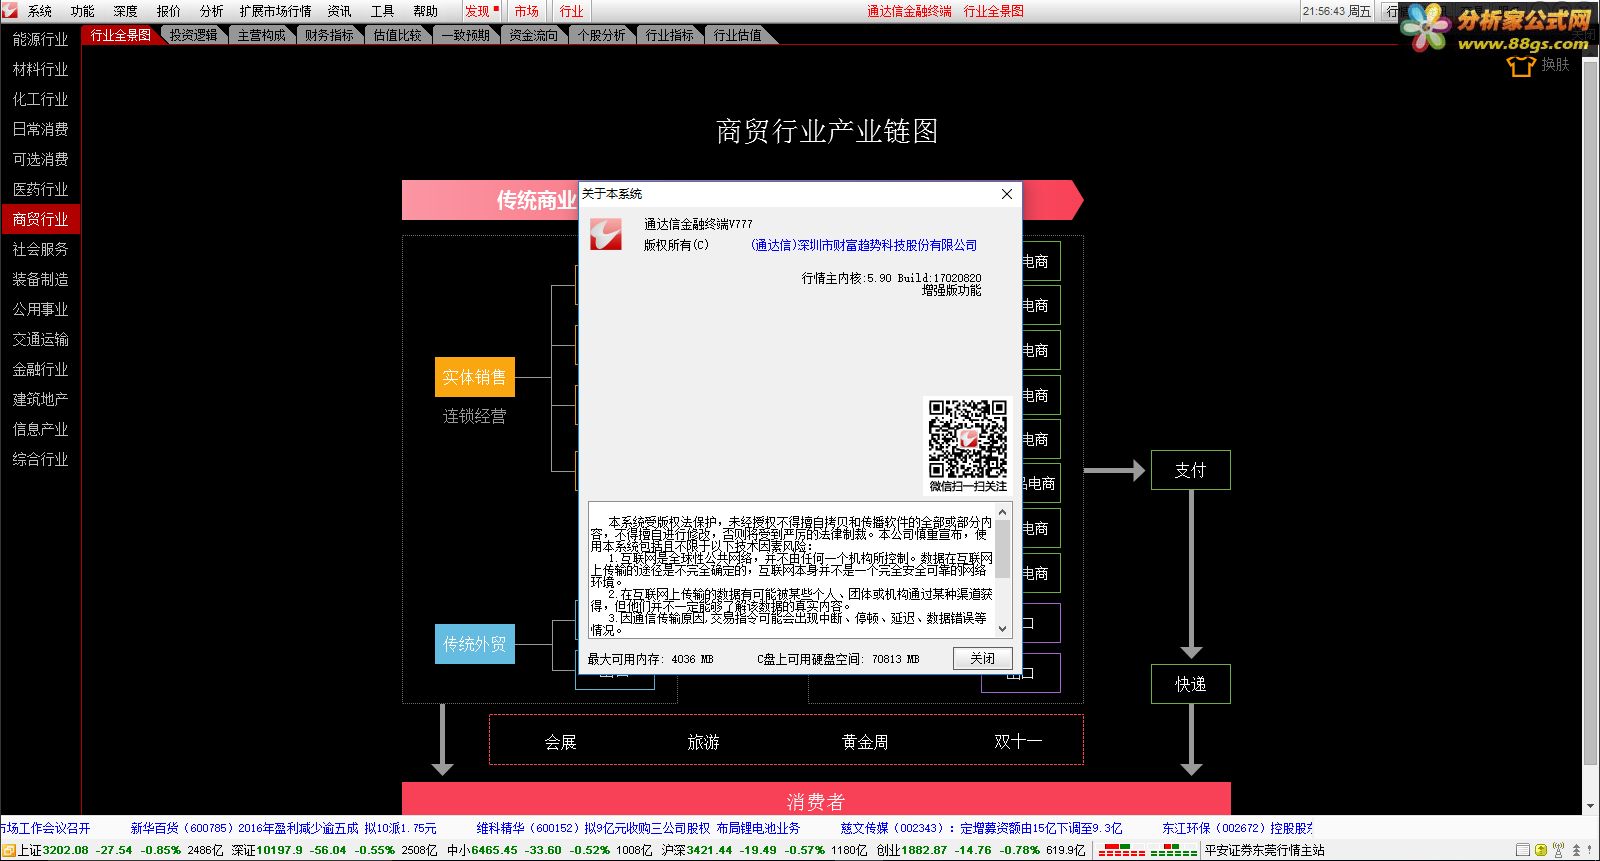Select the 行业全景图 tab
This screenshot has height=861, width=1600.
click(121, 35)
